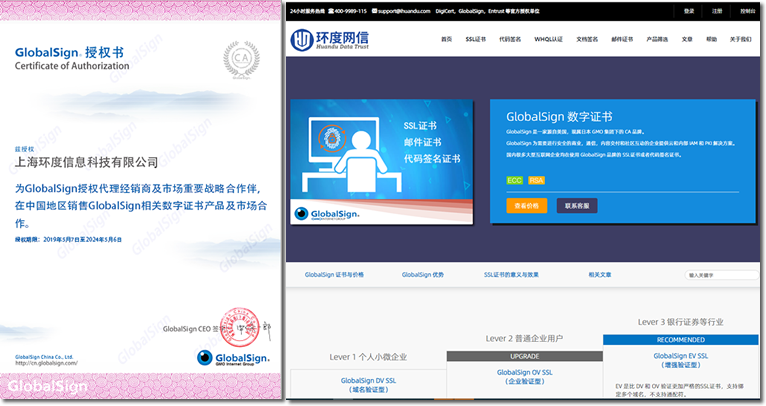Switch to 相关文章 tab

pos(600,275)
